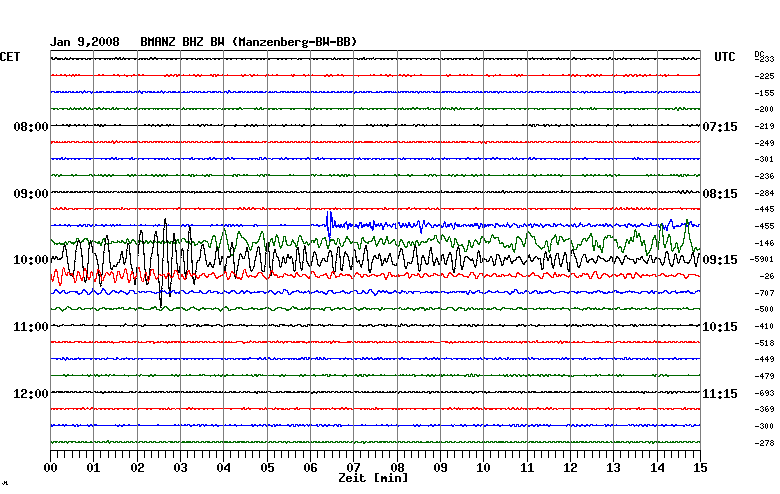Click the DC offset value "-410"
This screenshot has width=780, height=494.
(x=765, y=326)
